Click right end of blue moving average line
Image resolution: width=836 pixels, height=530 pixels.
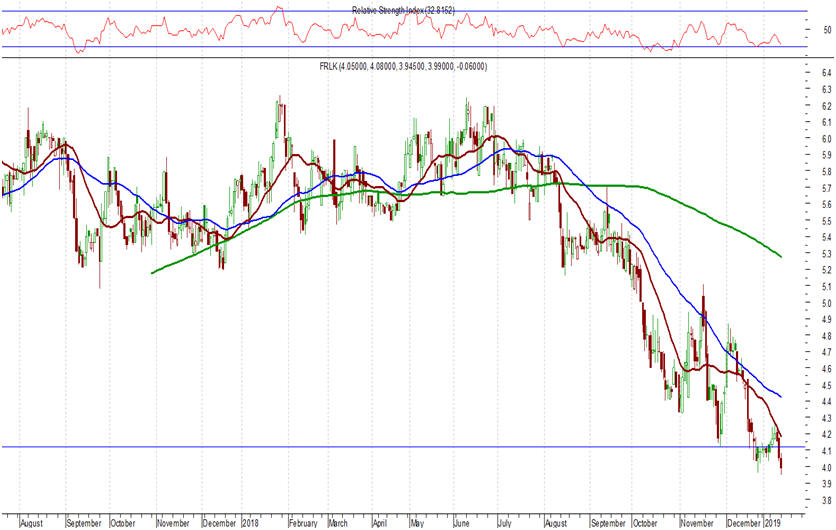click(x=780, y=397)
